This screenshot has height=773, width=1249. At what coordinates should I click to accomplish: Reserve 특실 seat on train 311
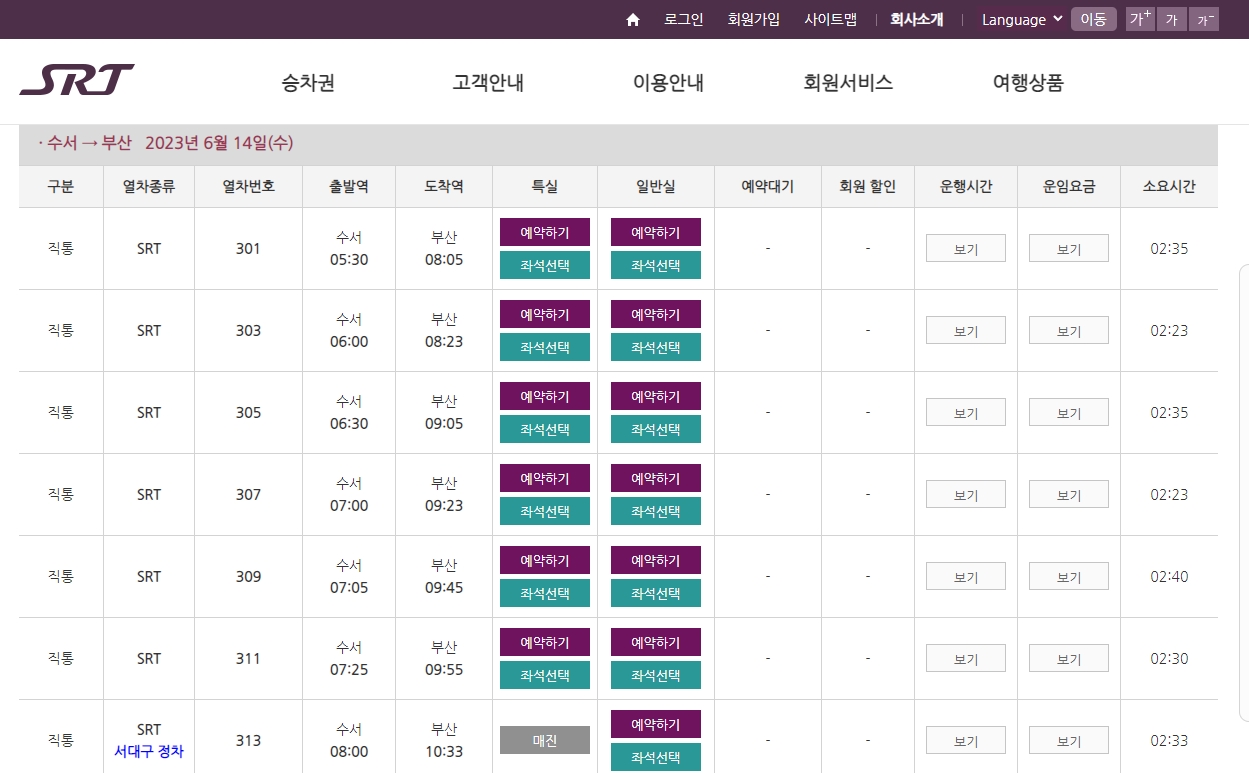click(x=545, y=642)
